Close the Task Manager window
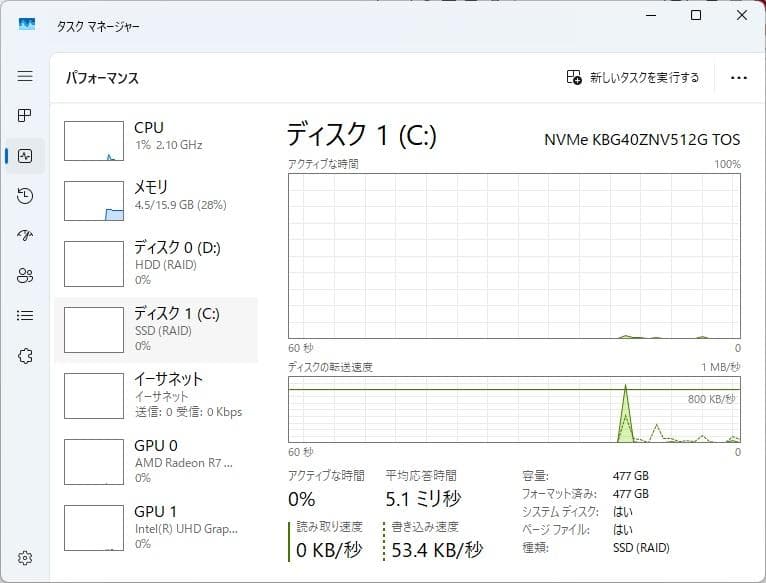The height and width of the screenshot is (583, 766). pyautogui.click(x=742, y=15)
